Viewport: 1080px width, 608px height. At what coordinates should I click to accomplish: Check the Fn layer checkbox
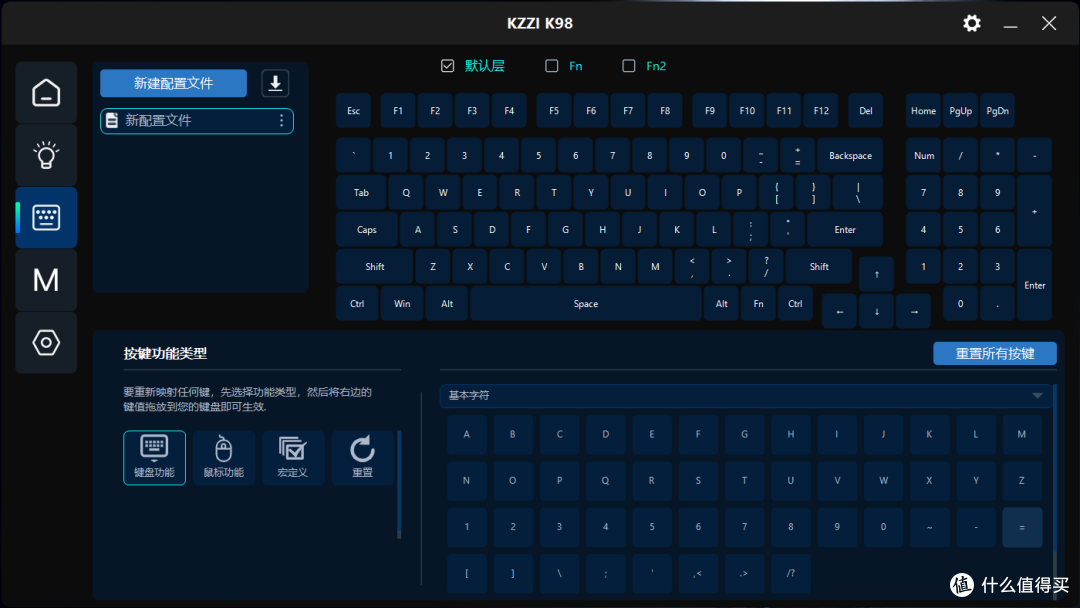[x=552, y=66]
